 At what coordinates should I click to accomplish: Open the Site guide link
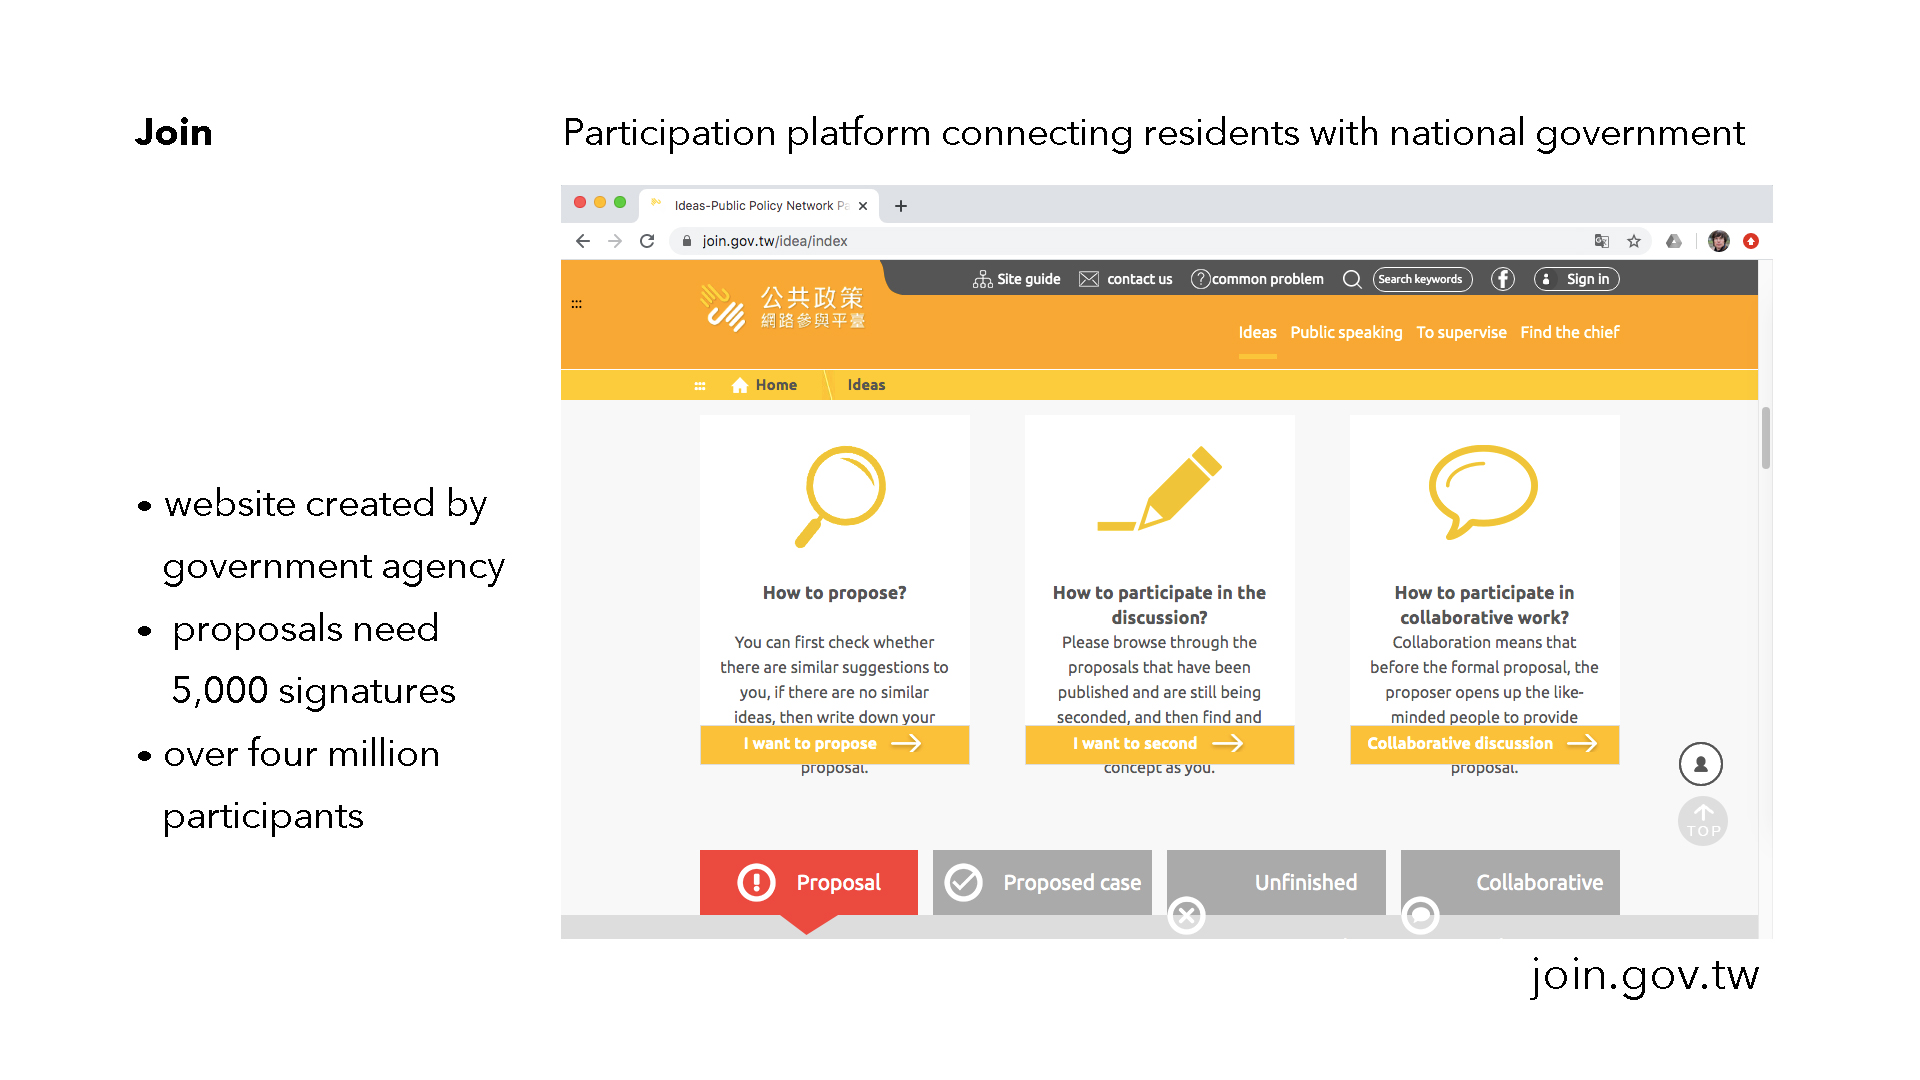click(x=1016, y=279)
